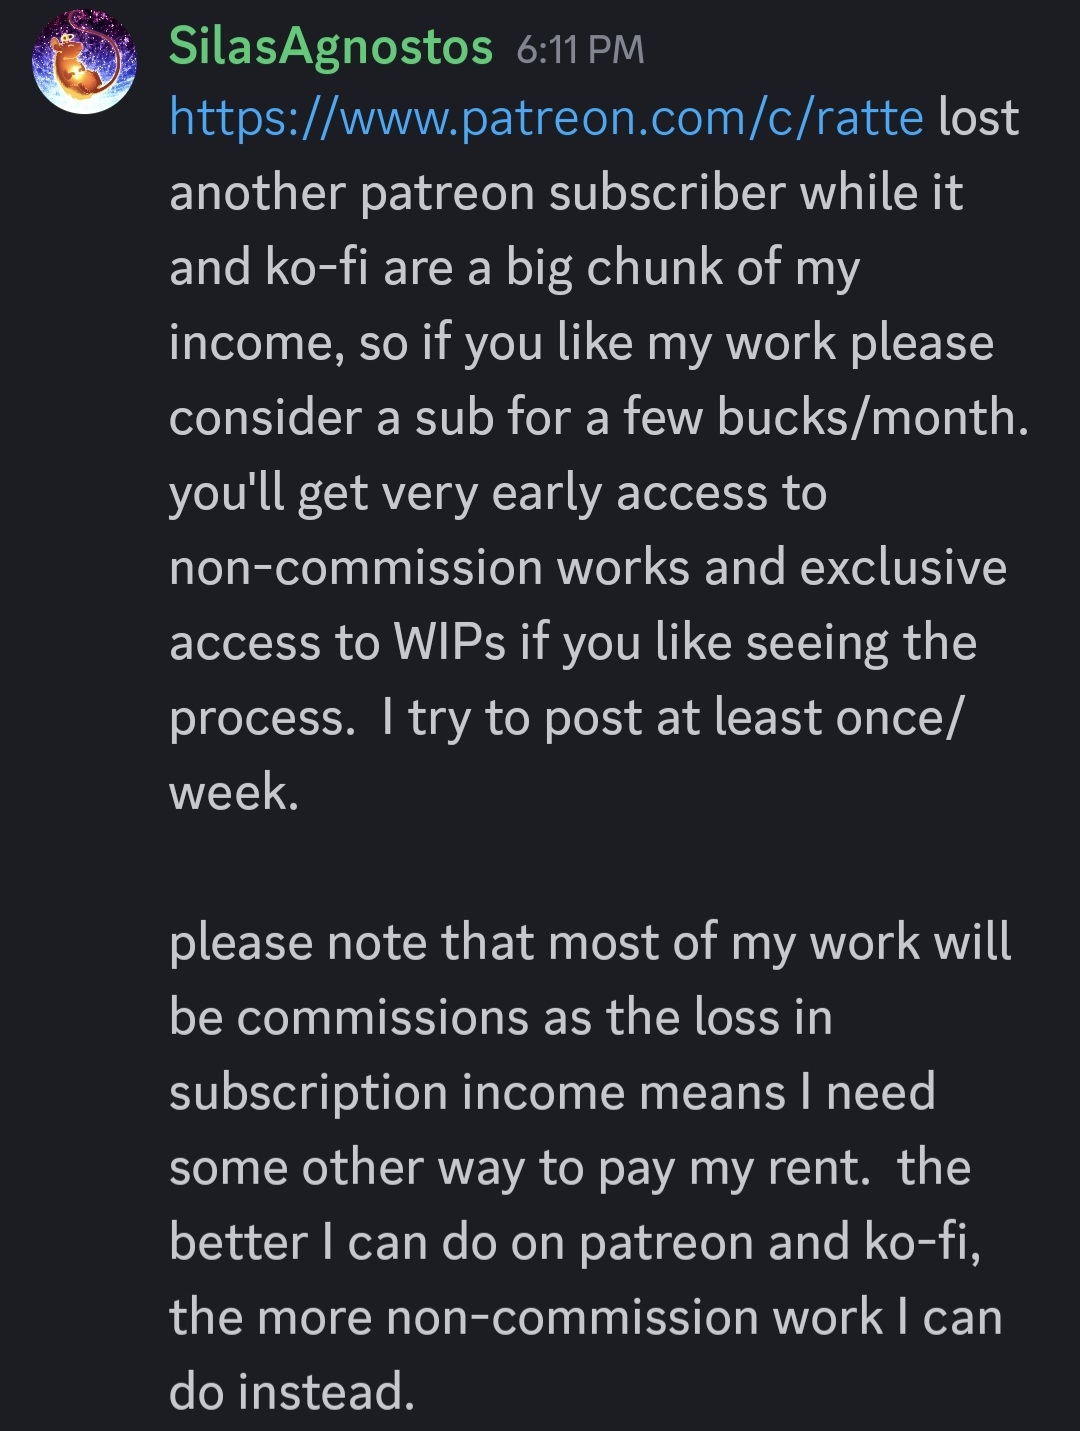Click the text "bucks/month."
Screen dimensions: 1080x1431
click(873, 417)
